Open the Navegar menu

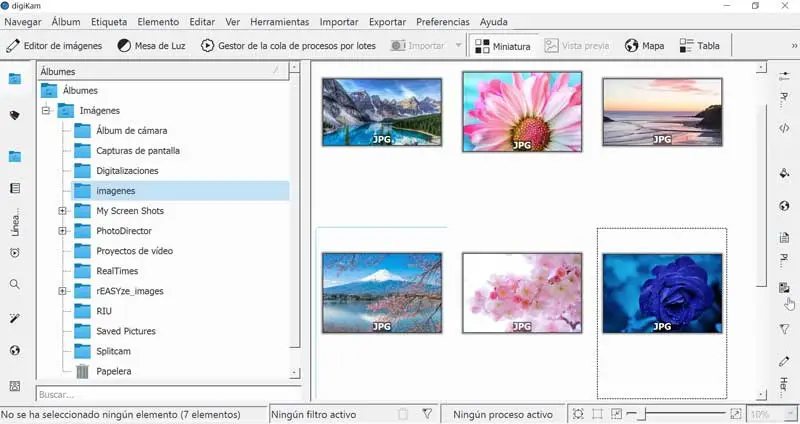point(23,22)
